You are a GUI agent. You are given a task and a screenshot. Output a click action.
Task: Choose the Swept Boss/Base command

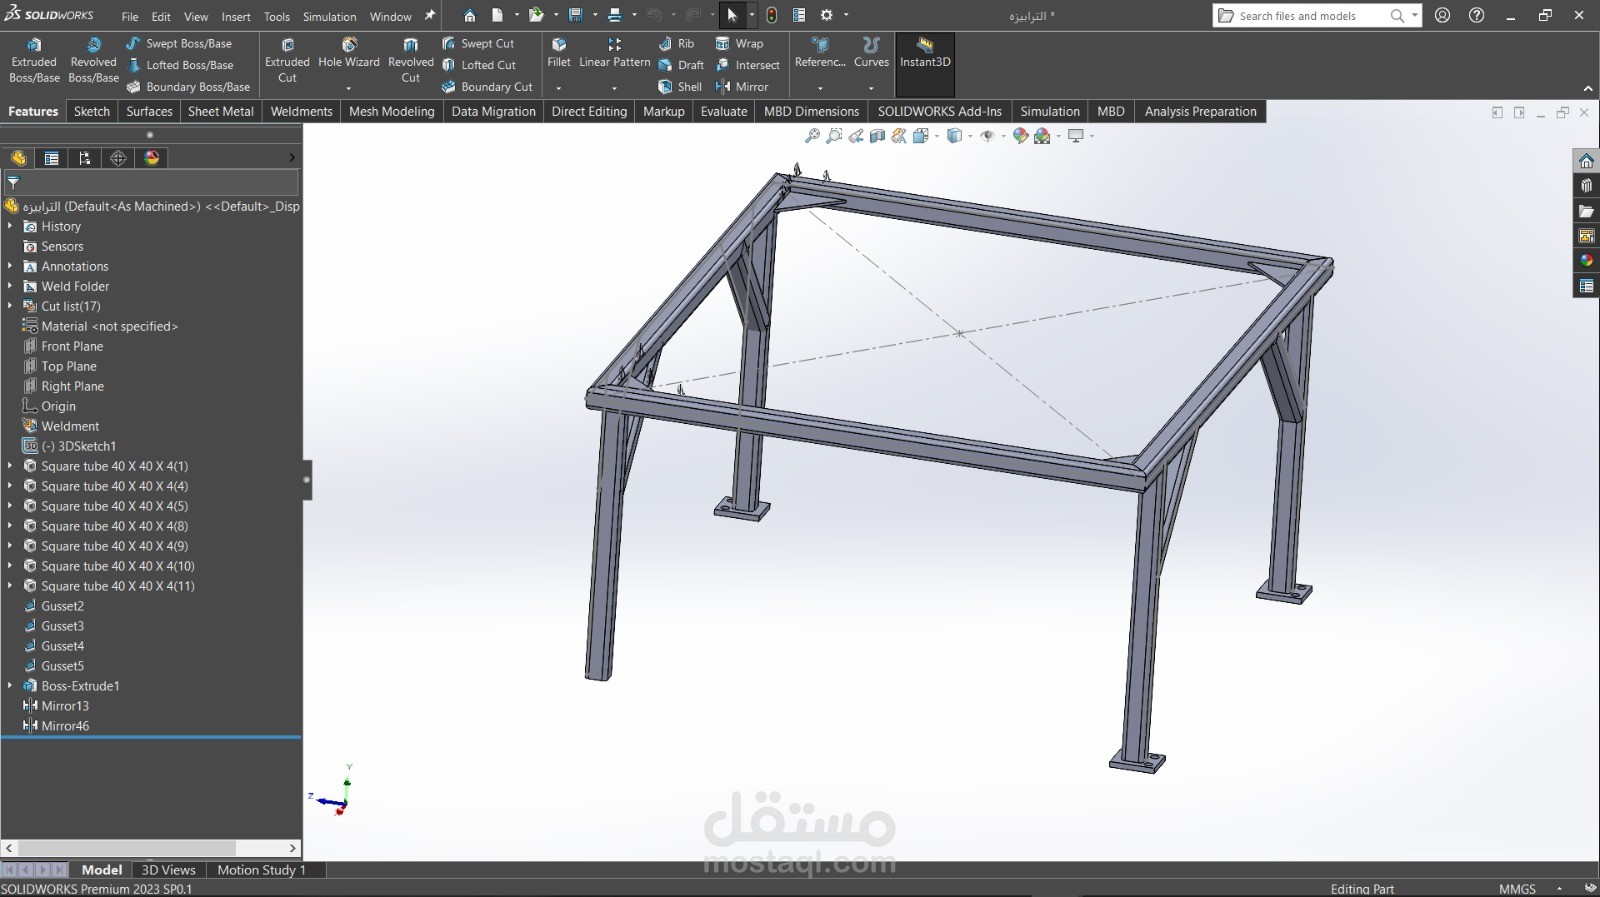[178, 44]
